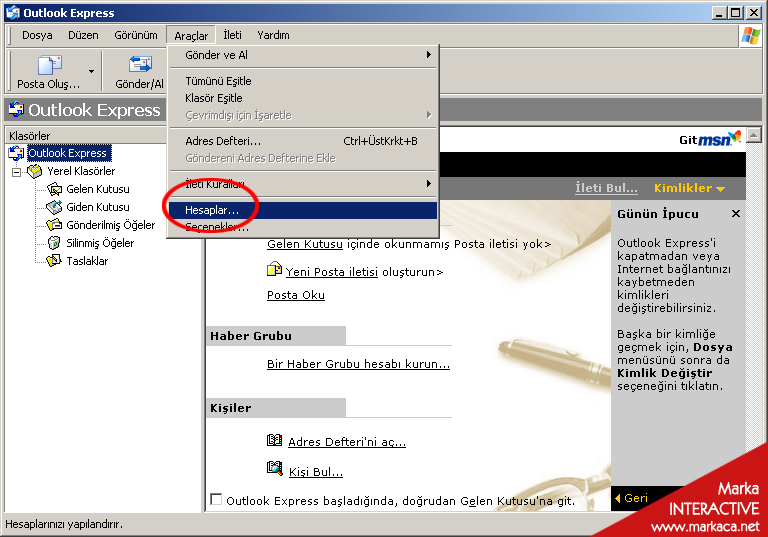
Task: Click the Posta Oku link
Action: click(x=296, y=295)
